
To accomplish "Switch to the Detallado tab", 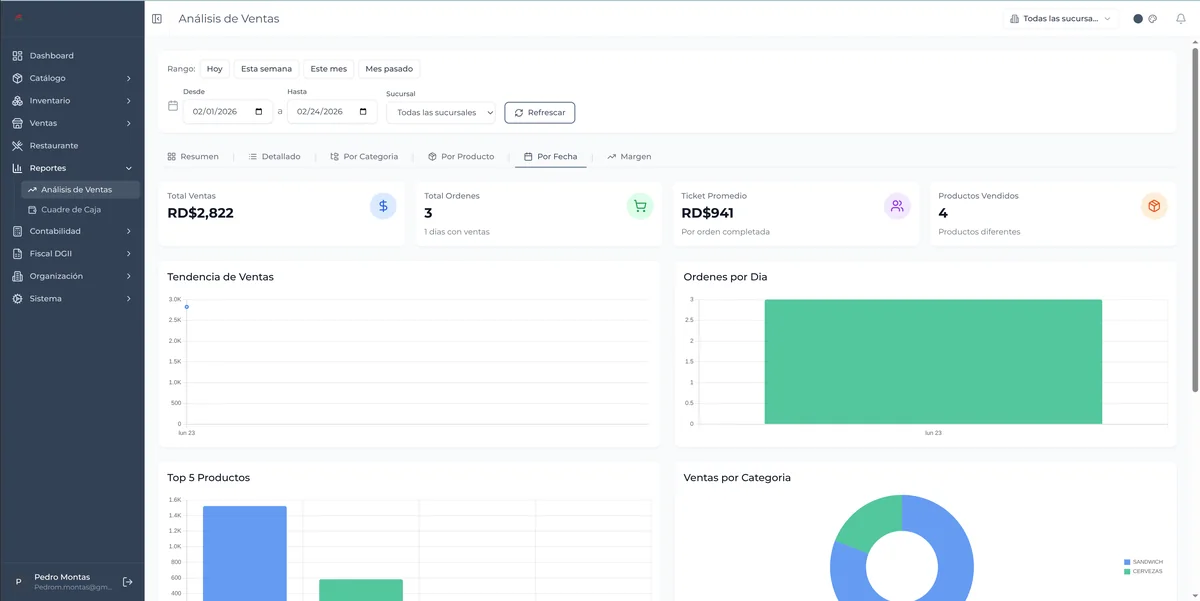I will [274, 157].
